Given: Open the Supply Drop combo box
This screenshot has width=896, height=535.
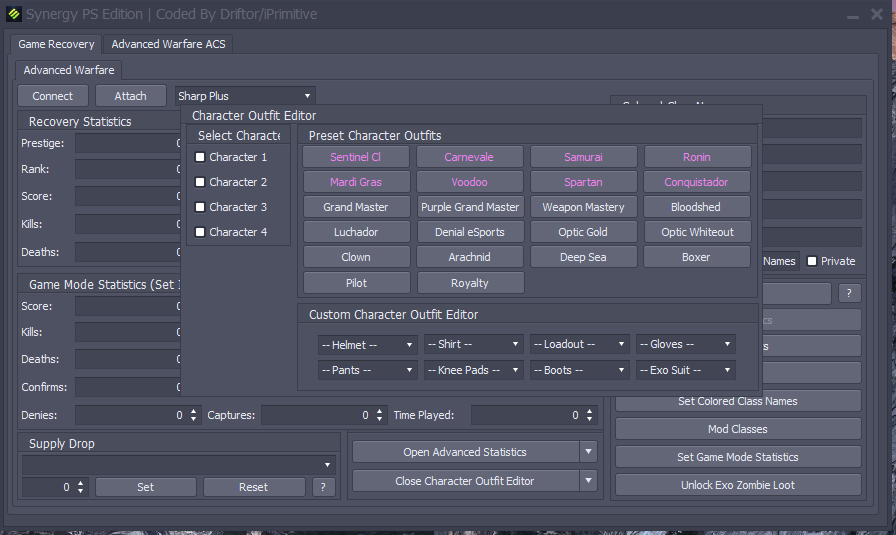Looking at the screenshot, I should [178, 465].
